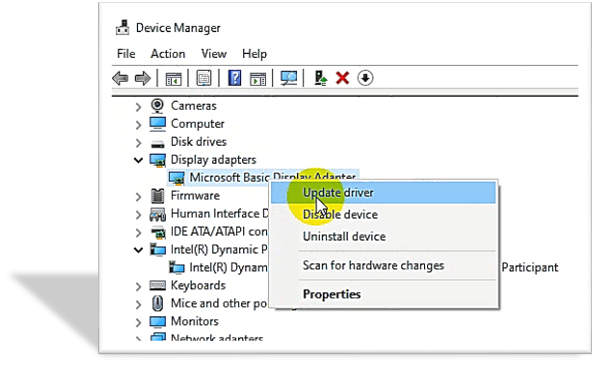Select the Human Interface D... tree label
The image size is (594, 365).
point(220,214)
